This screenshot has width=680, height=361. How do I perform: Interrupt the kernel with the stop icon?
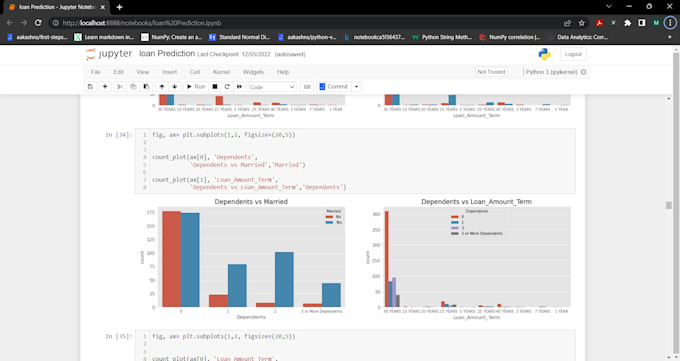coord(215,87)
